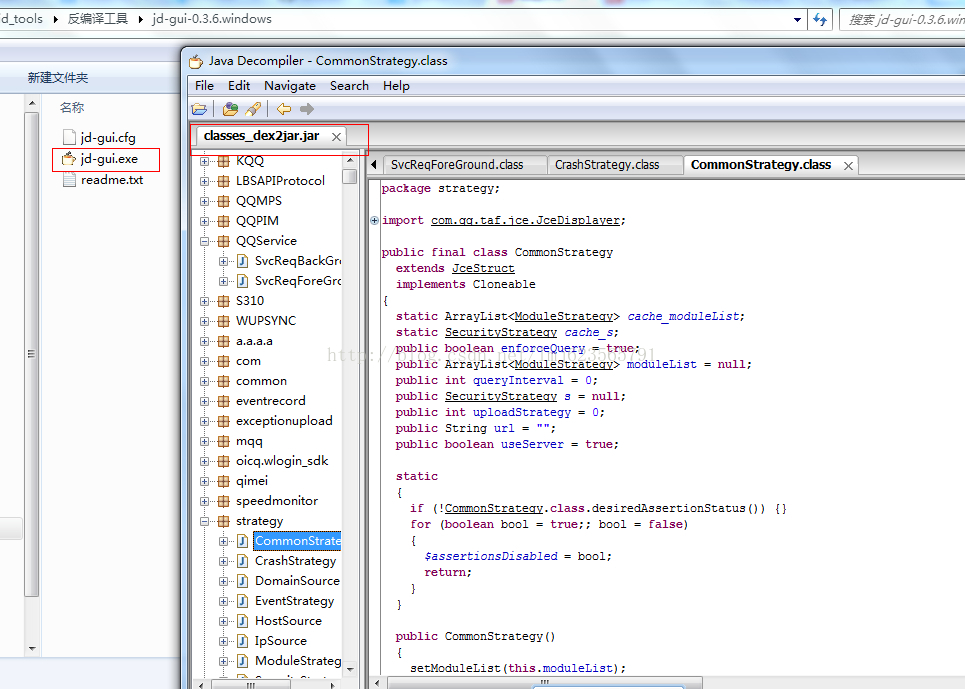Click the 反编译工具 breadcrumb in address bar

pos(97,19)
